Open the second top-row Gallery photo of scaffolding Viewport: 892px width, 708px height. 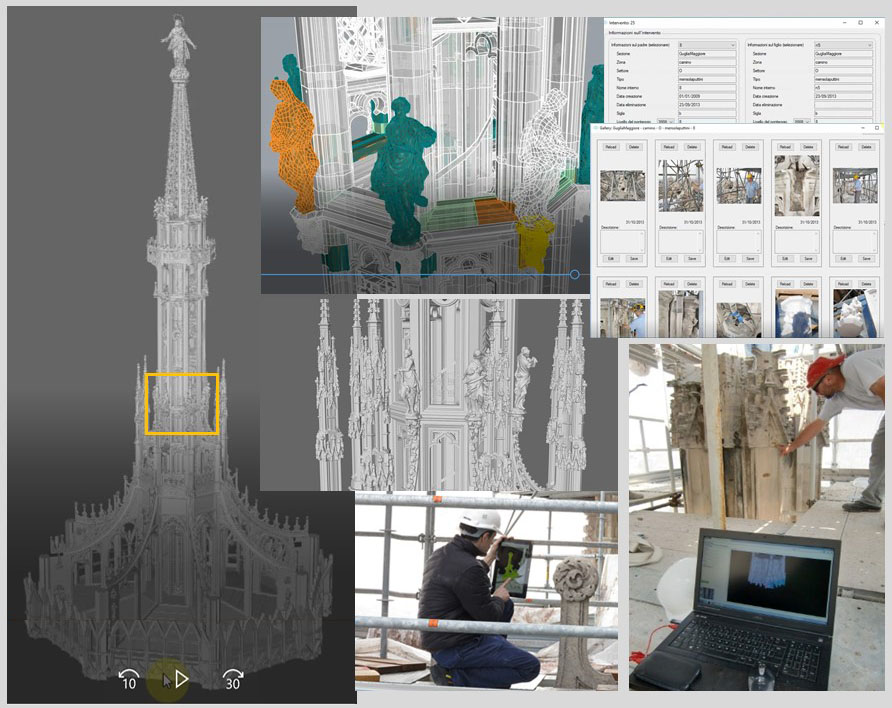pos(680,186)
